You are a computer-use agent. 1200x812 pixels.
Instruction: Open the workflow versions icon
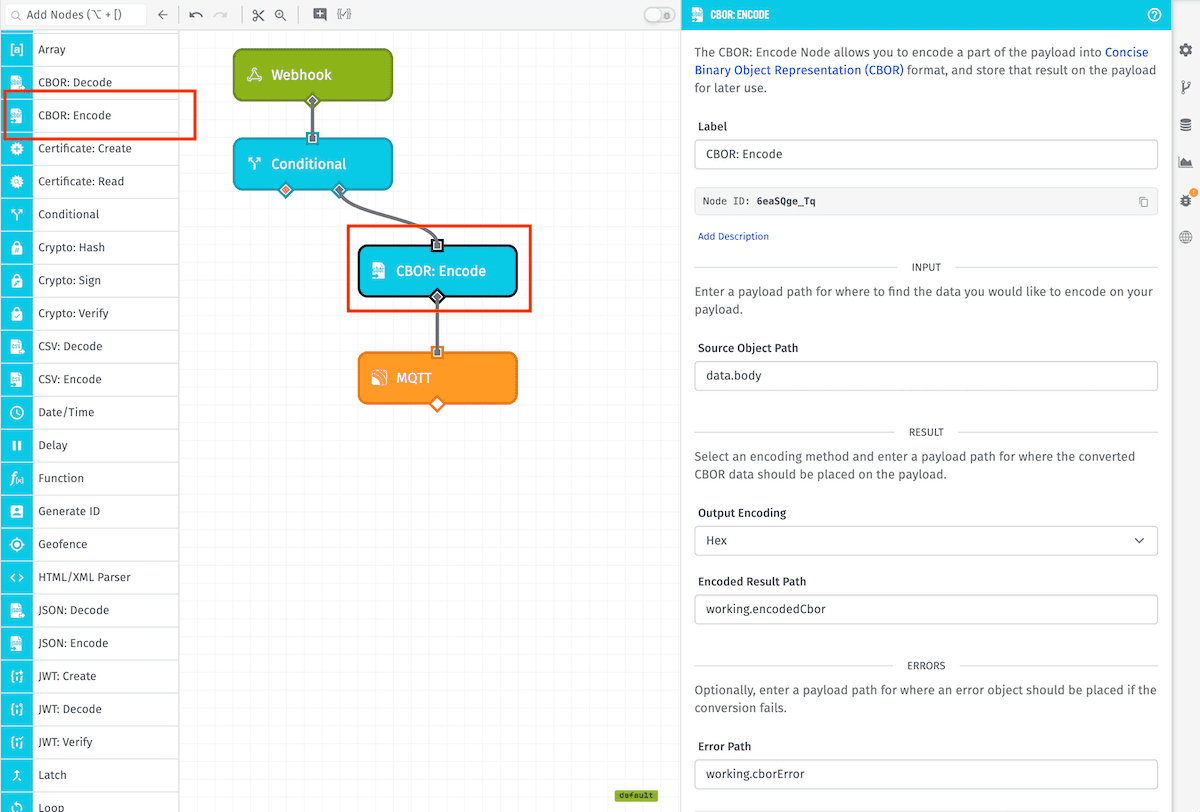(x=1185, y=87)
